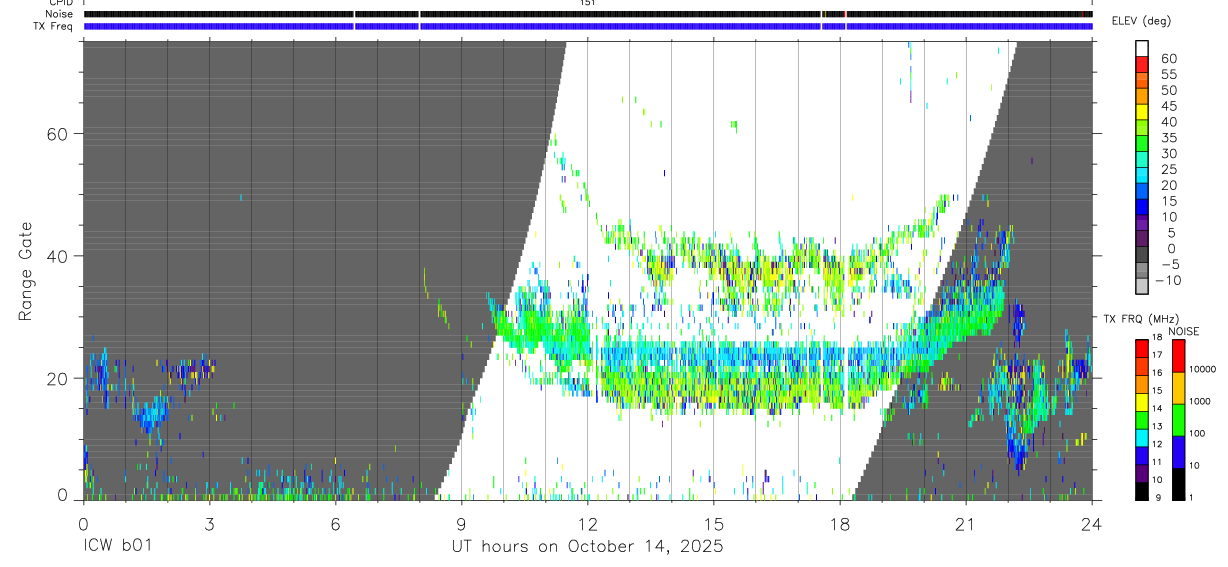Click the '35' label on the ELEV scale
Viewport: 1228px width, 567px height.
click(x=1168, y=138)
